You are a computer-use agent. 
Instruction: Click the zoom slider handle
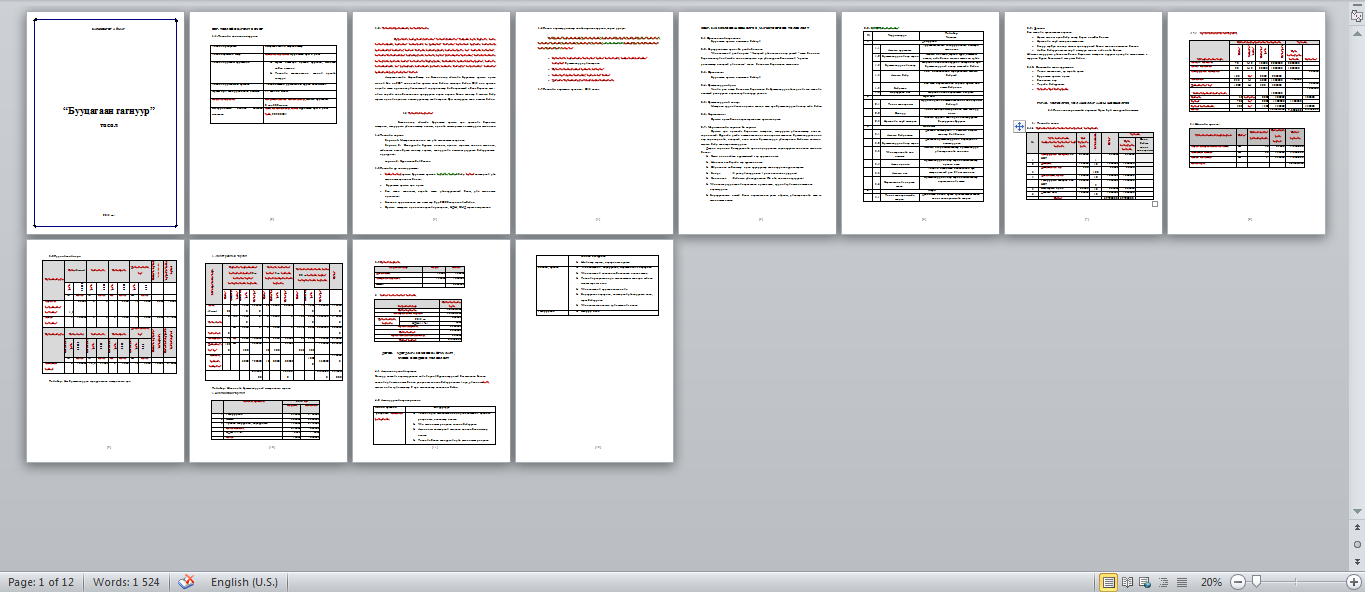click(x=1256, y=582)
